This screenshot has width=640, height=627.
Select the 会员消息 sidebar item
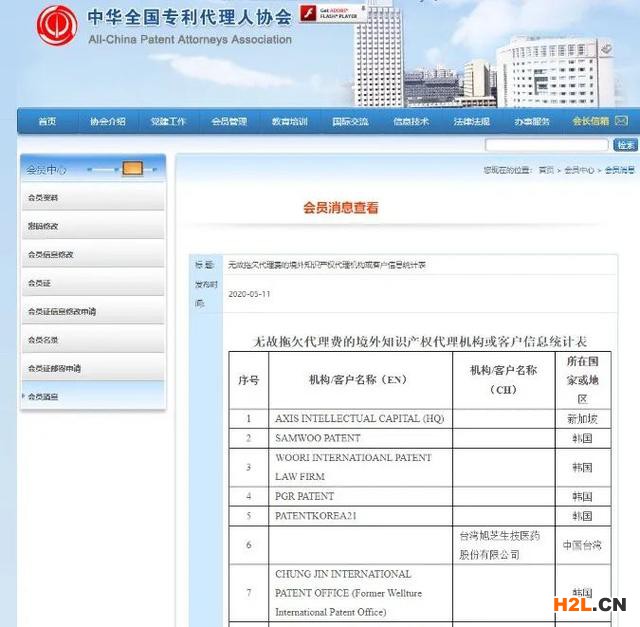pyautogui.click(x=44, y=397)
